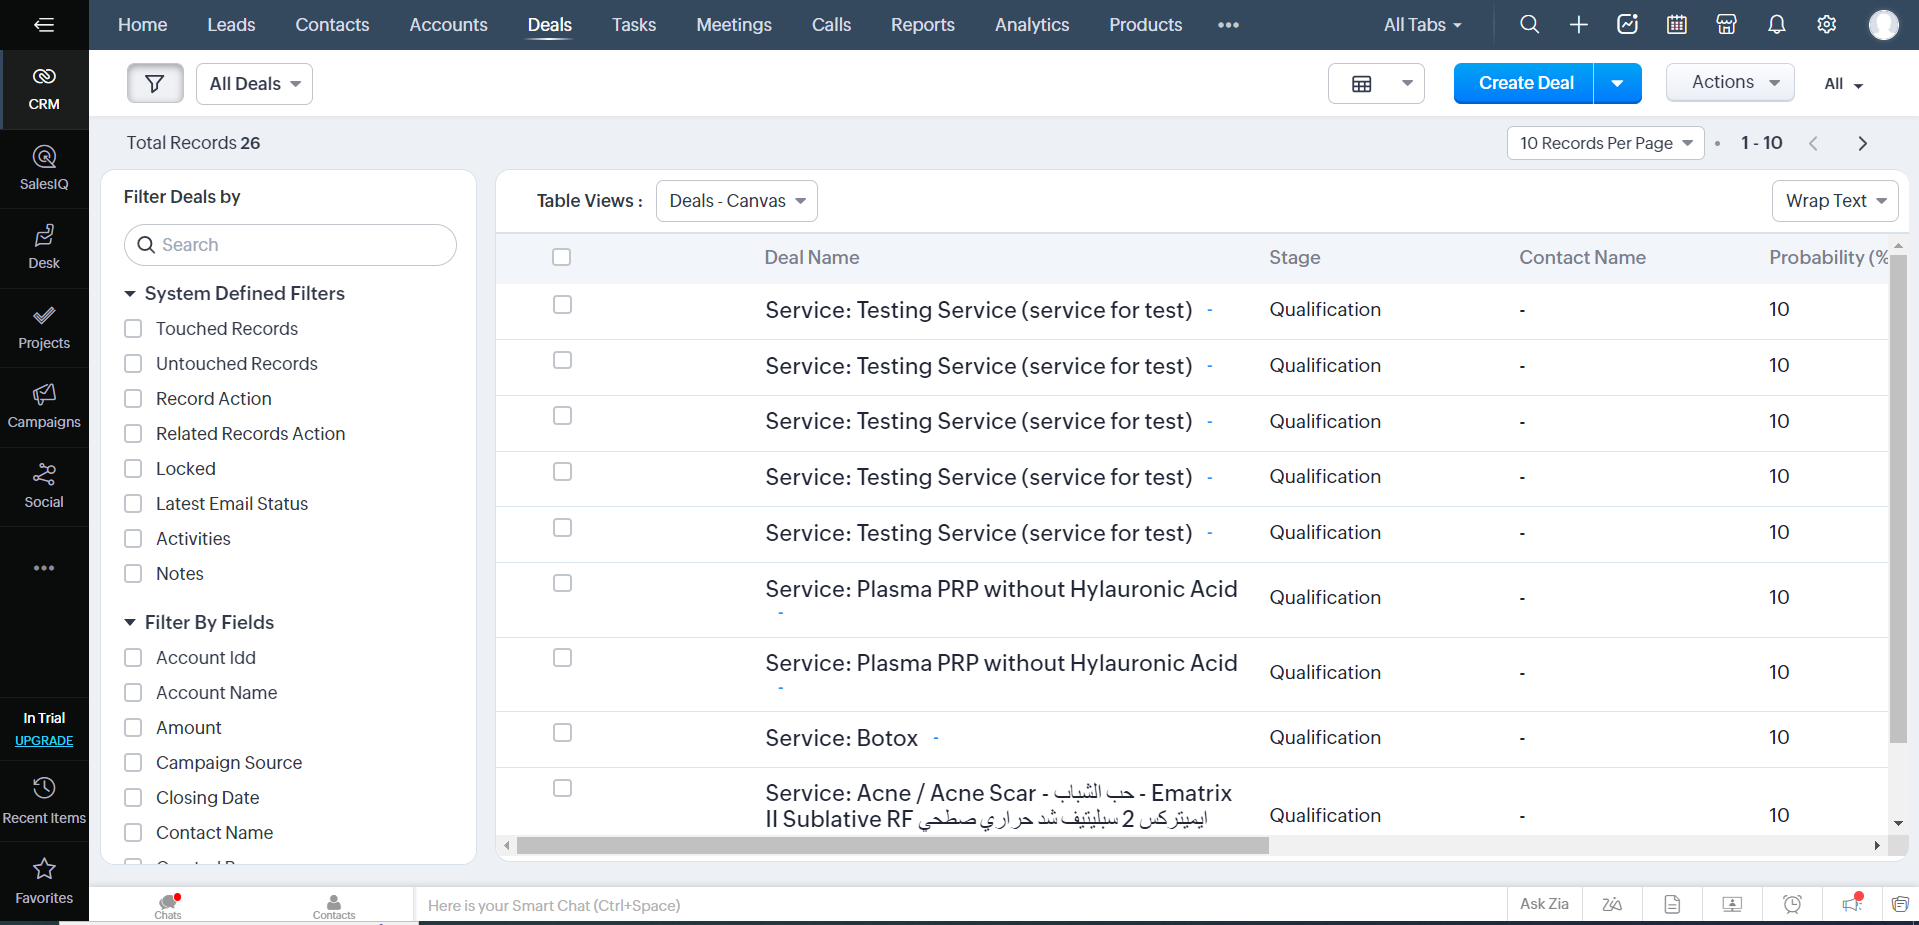
Task: Open notifications bell icon
Action: pyautogui.click(x=1776, y=25)
